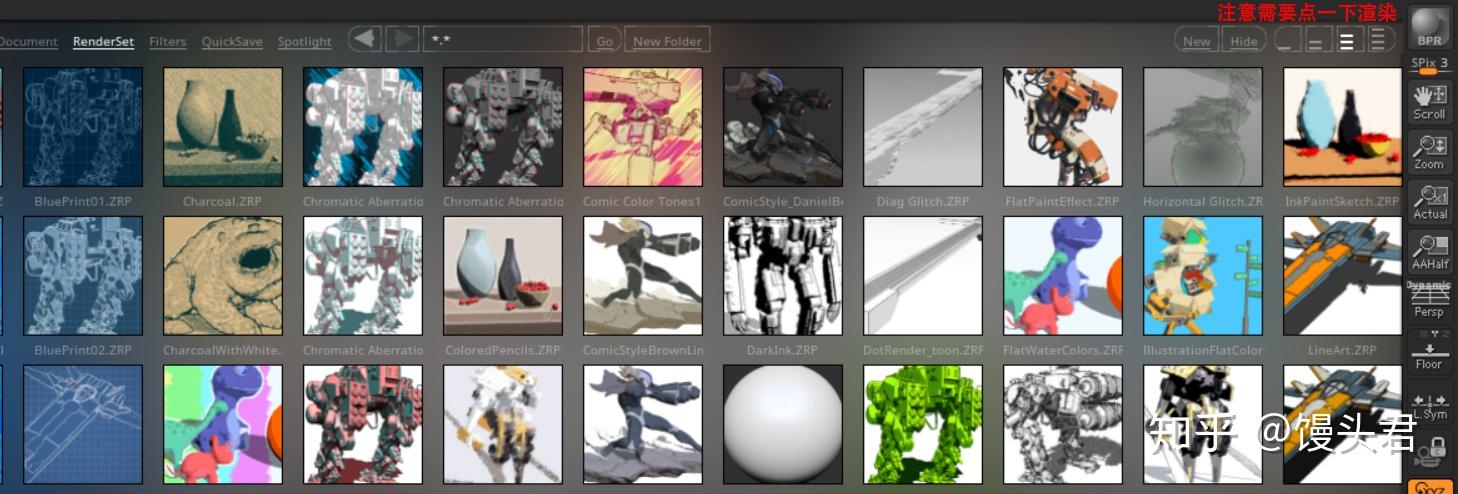Click the ColoredPencils.ZRP file name
Image resolution: width=1458 pixels, height=494 pixels.
pyautogui.click(x=503, y=351)
